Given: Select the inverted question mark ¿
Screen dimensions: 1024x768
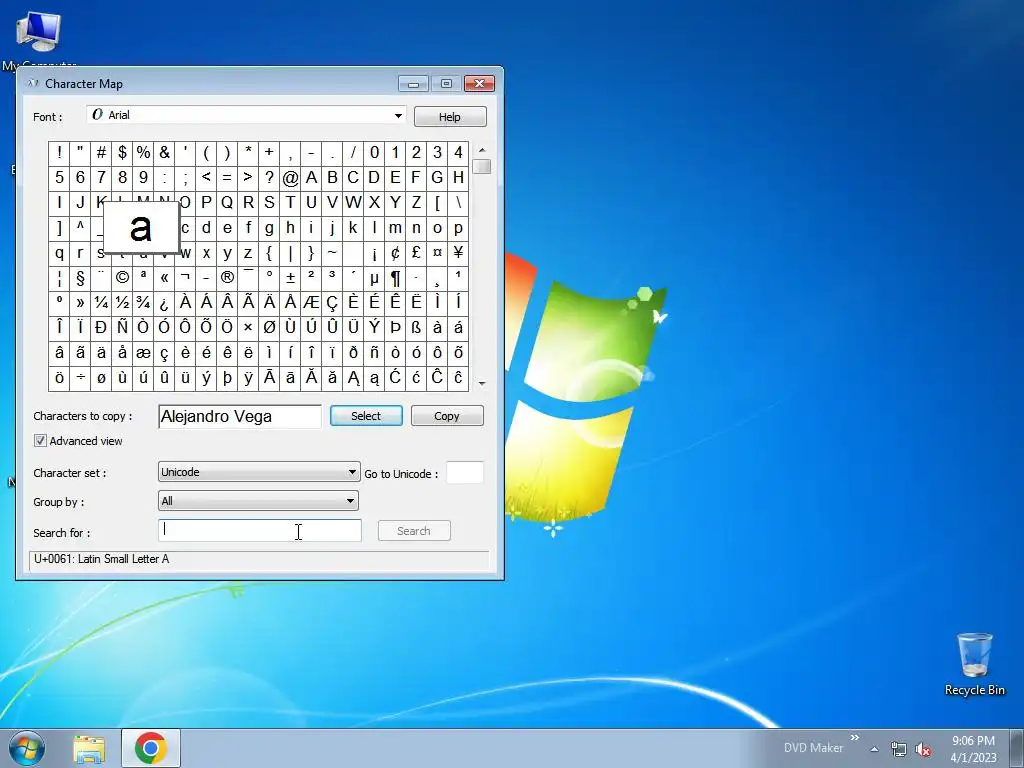Looking at the screenshot, I should tap(164, 302).
